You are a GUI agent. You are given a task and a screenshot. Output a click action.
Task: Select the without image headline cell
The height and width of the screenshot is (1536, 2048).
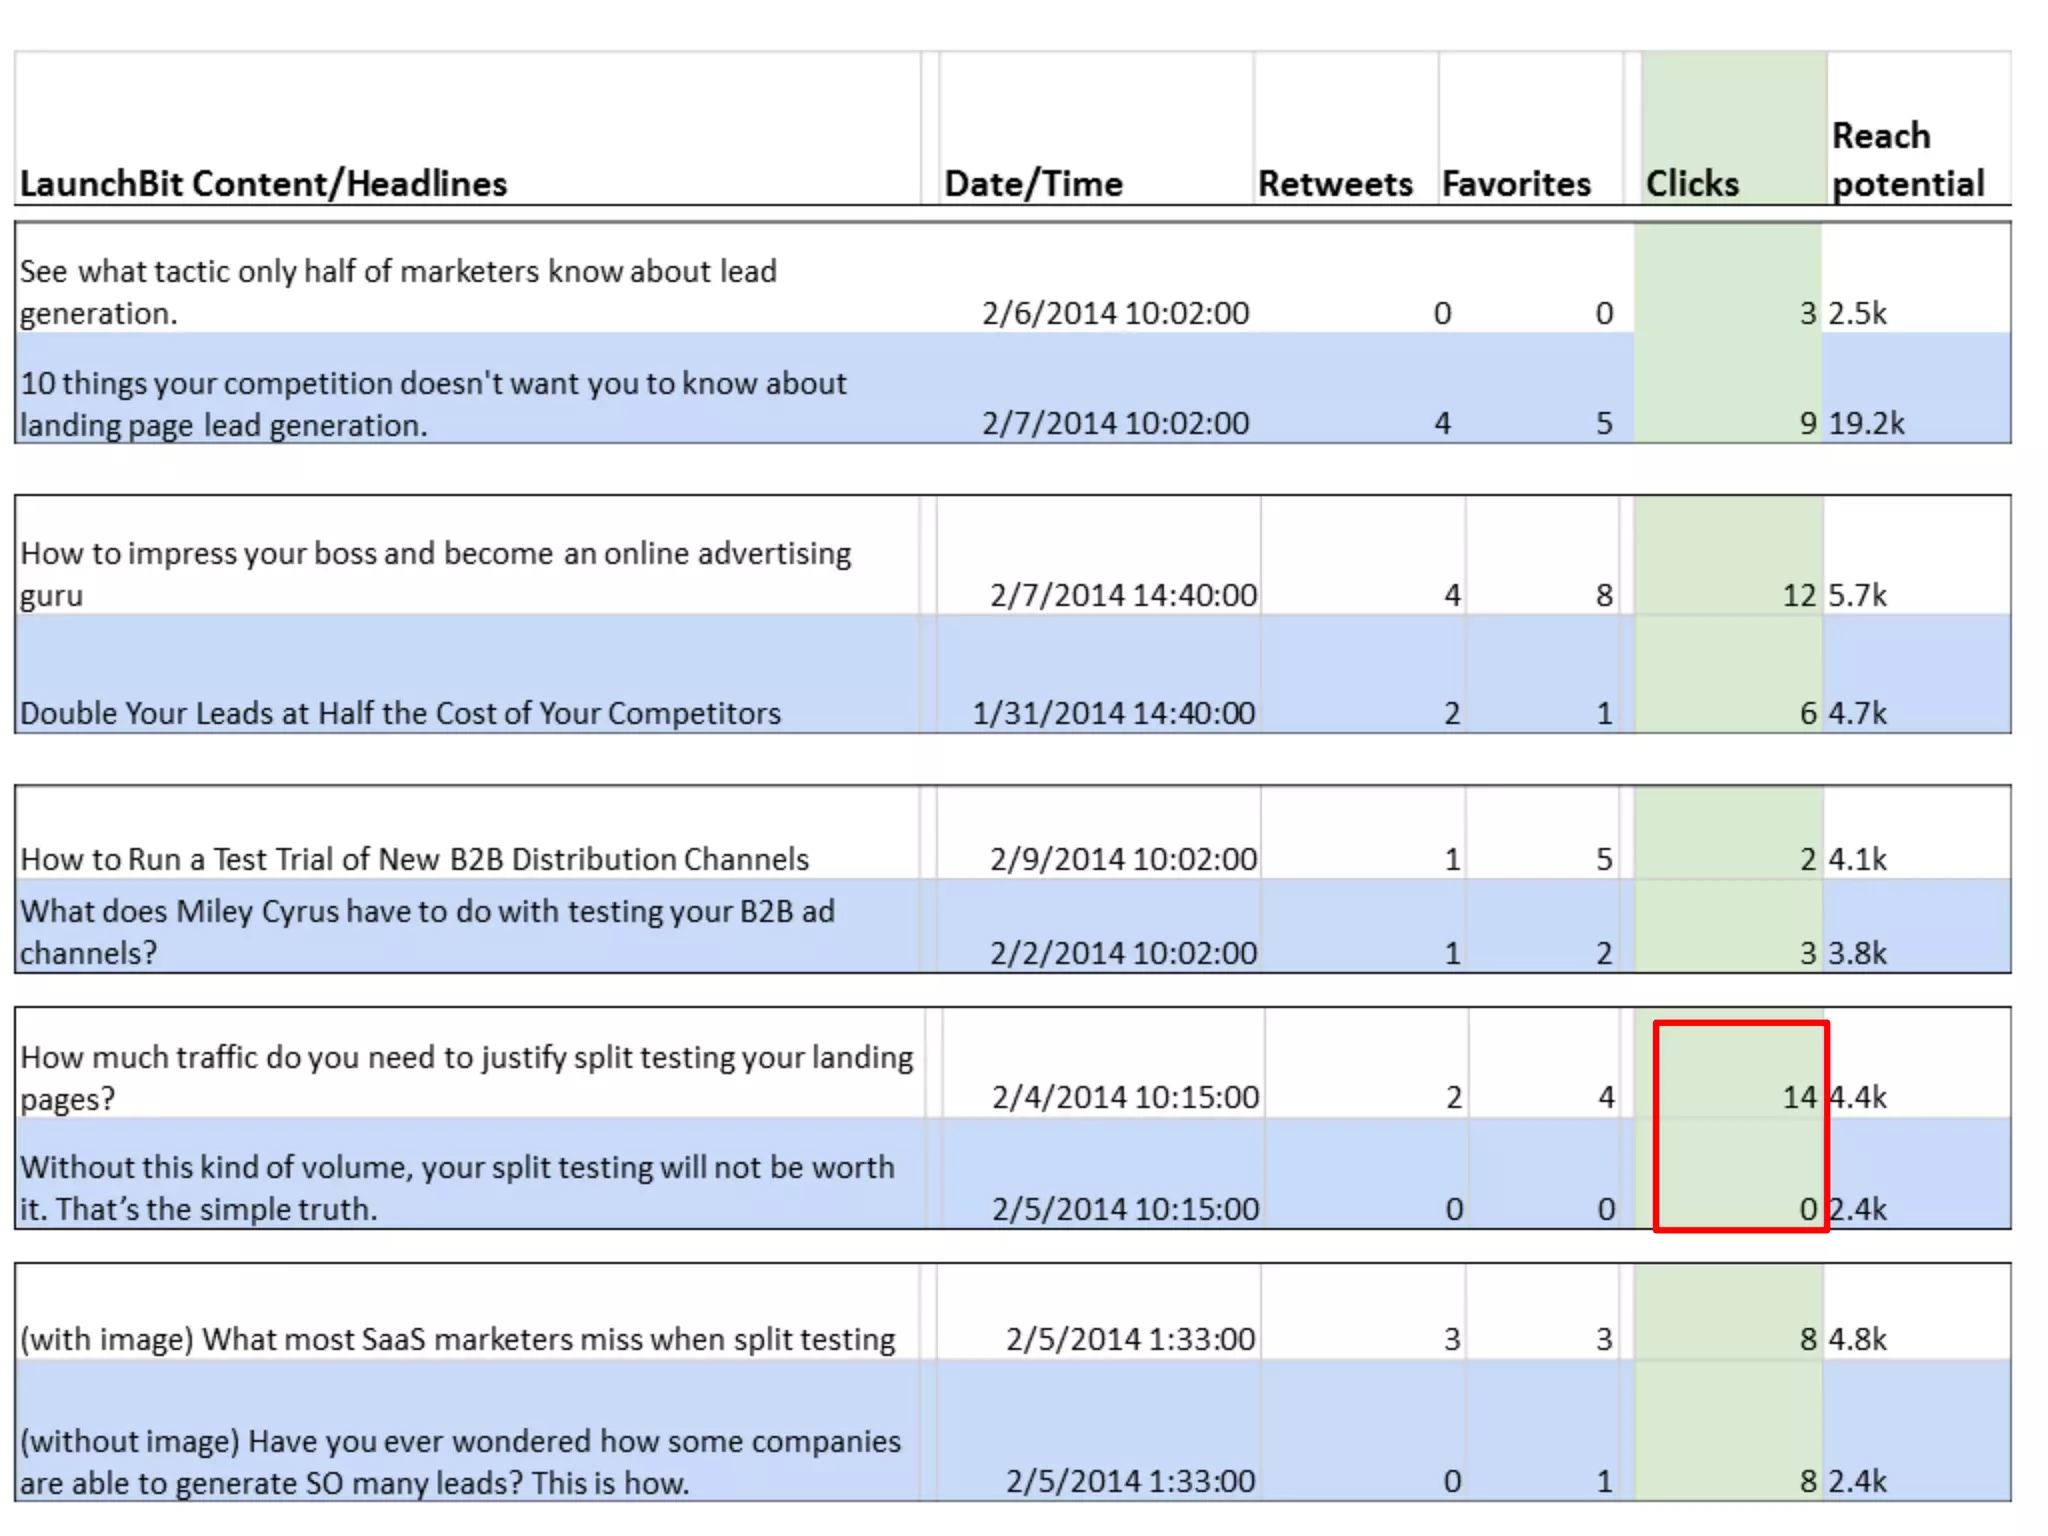[x=460, y=1461]
